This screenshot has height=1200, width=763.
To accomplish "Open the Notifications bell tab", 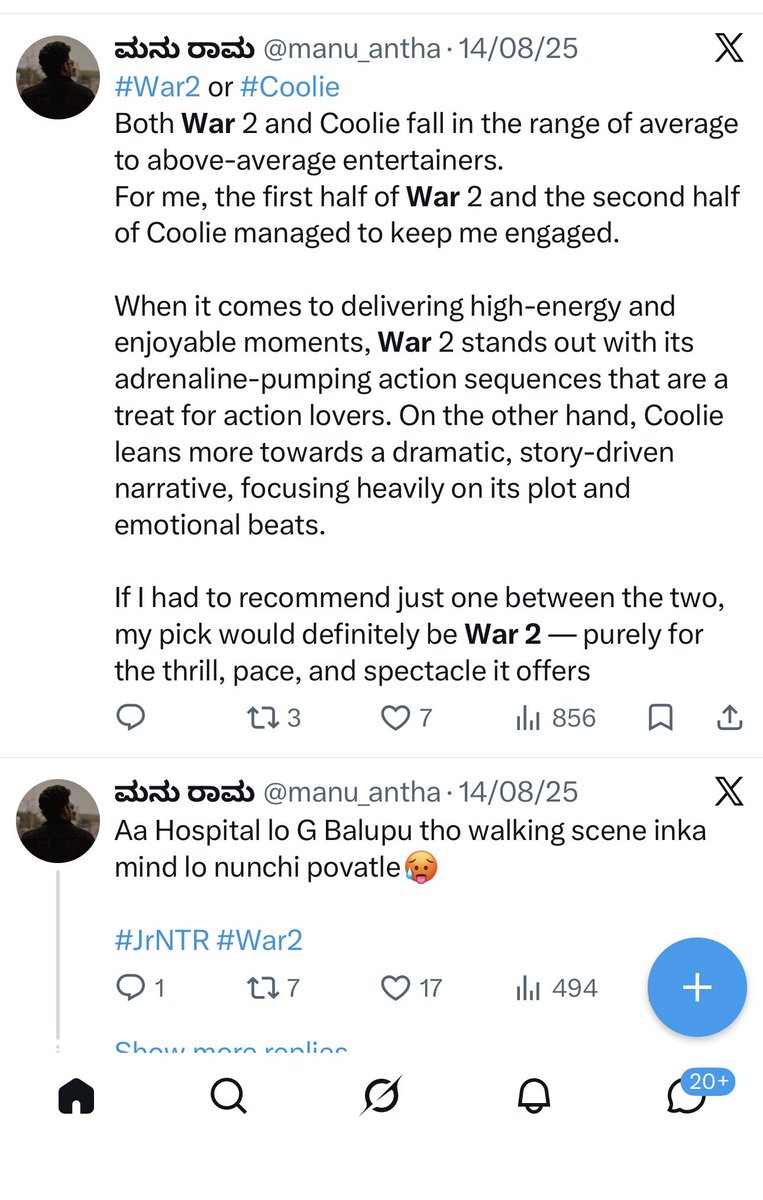I will [534, 1097].
